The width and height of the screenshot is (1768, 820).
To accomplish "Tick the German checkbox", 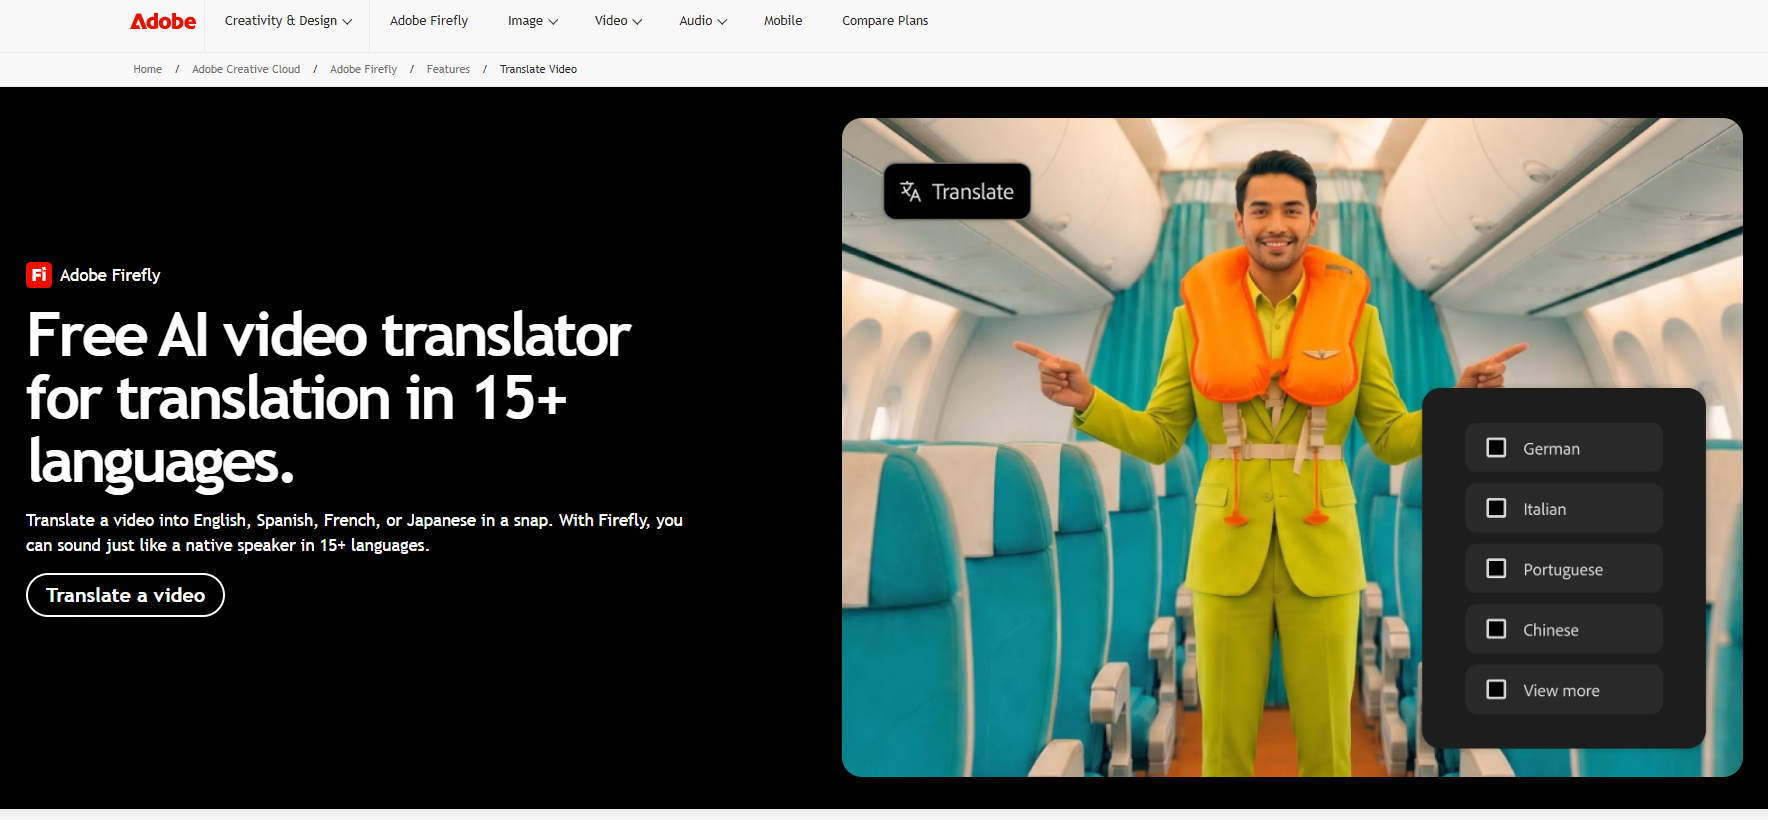I will 1496,448.
